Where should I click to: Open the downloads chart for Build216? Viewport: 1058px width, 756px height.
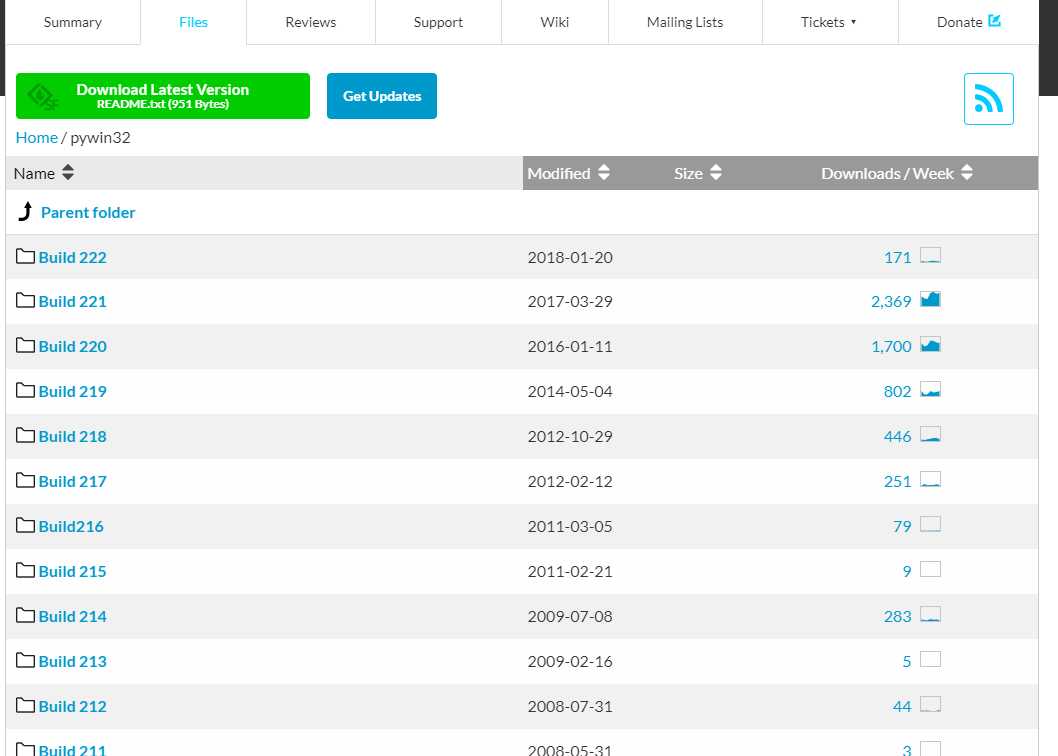click(x=930, y=524)
